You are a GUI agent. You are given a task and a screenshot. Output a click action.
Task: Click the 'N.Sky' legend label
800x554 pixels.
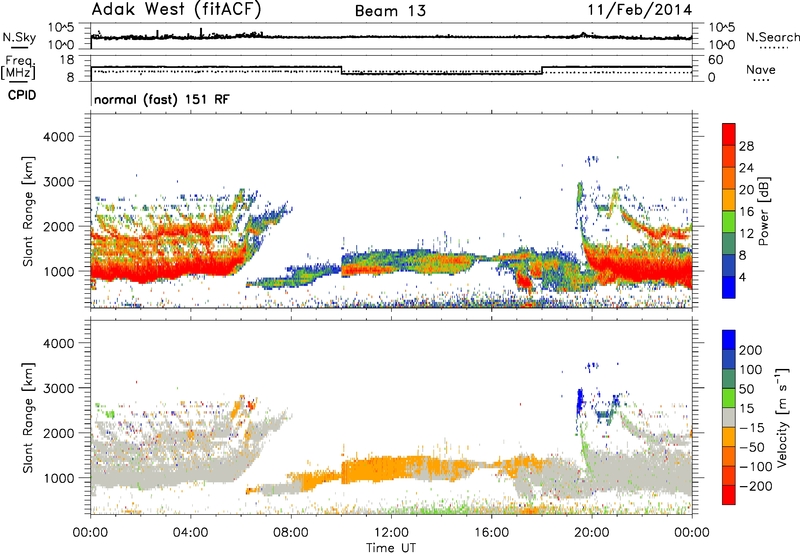click(x=19, y=37)
